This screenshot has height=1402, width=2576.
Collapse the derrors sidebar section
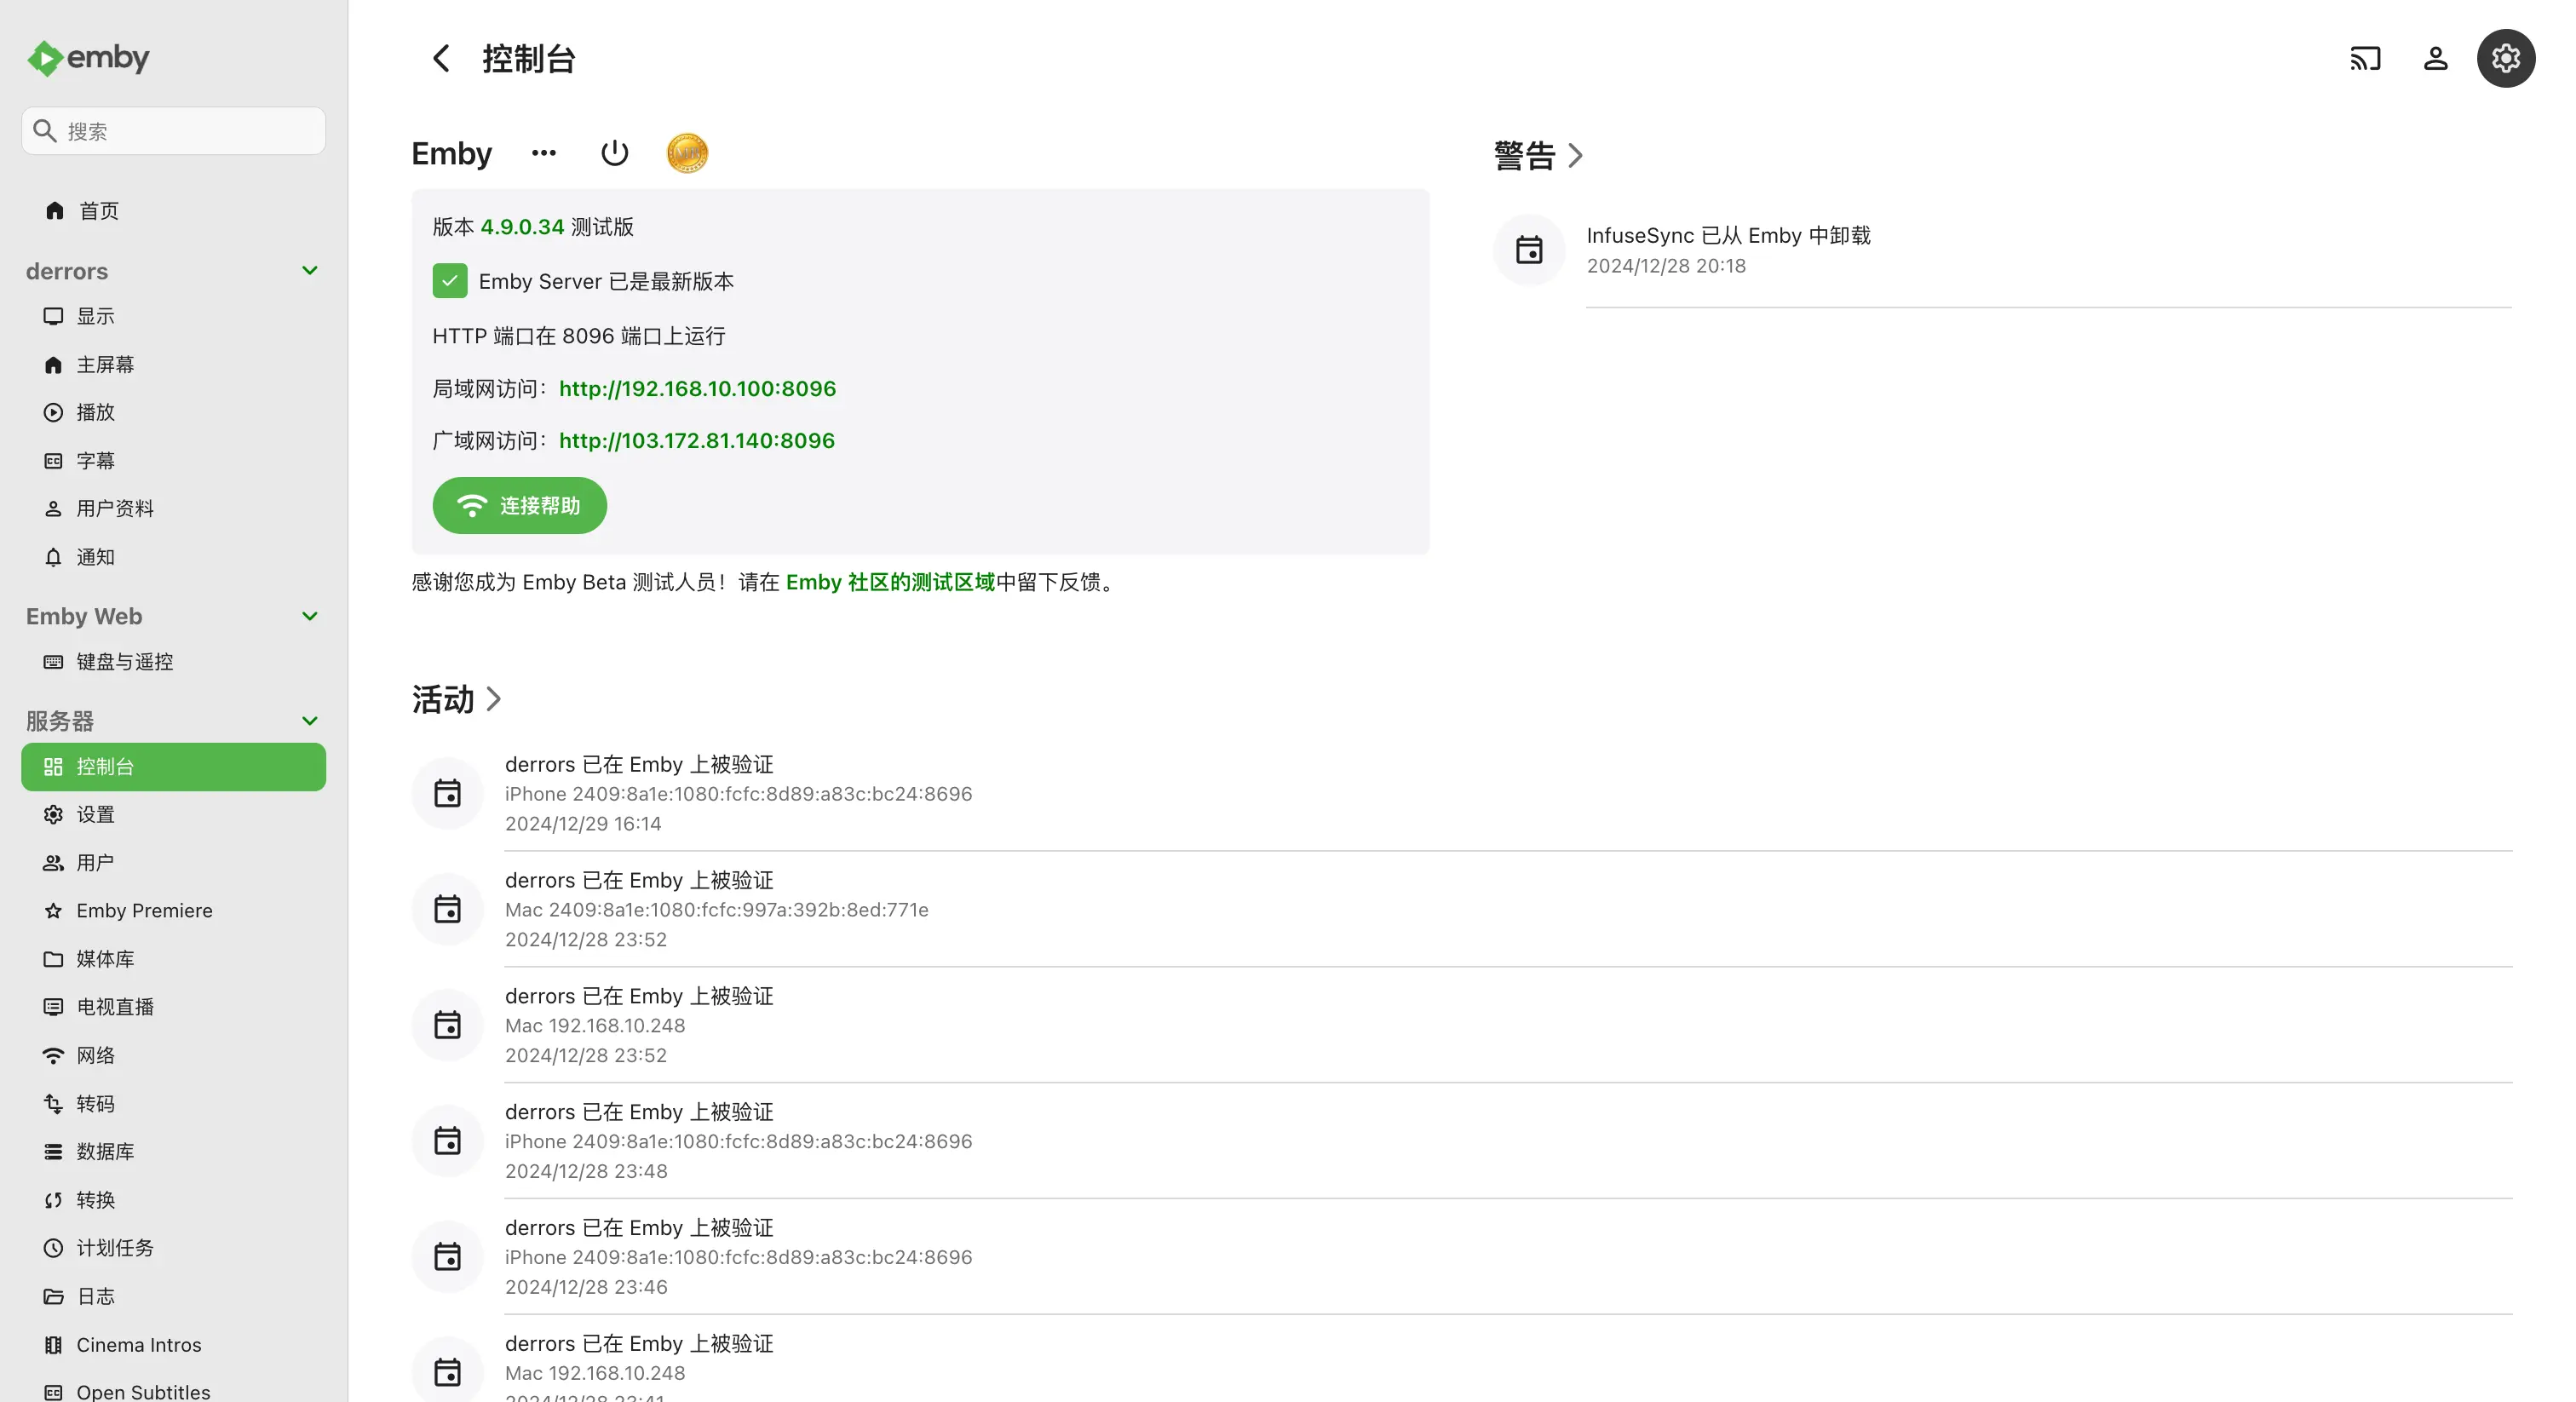click(310, 271)
